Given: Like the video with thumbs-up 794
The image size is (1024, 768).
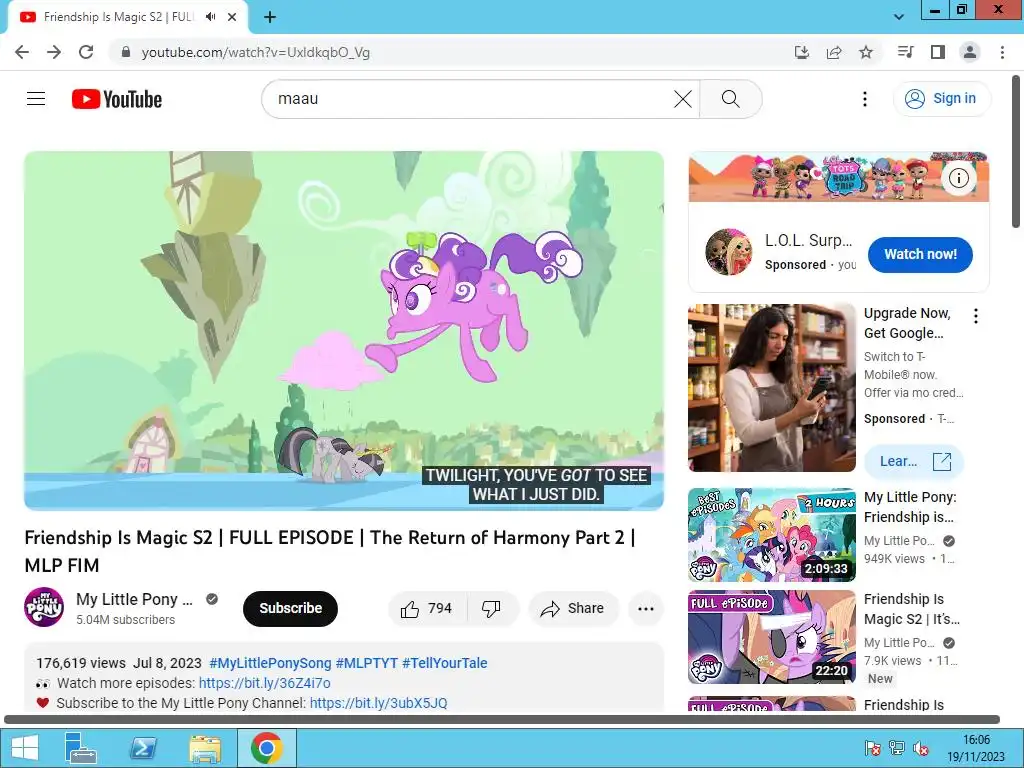Looking at the screenshot, I should click(x=427, y=609).
